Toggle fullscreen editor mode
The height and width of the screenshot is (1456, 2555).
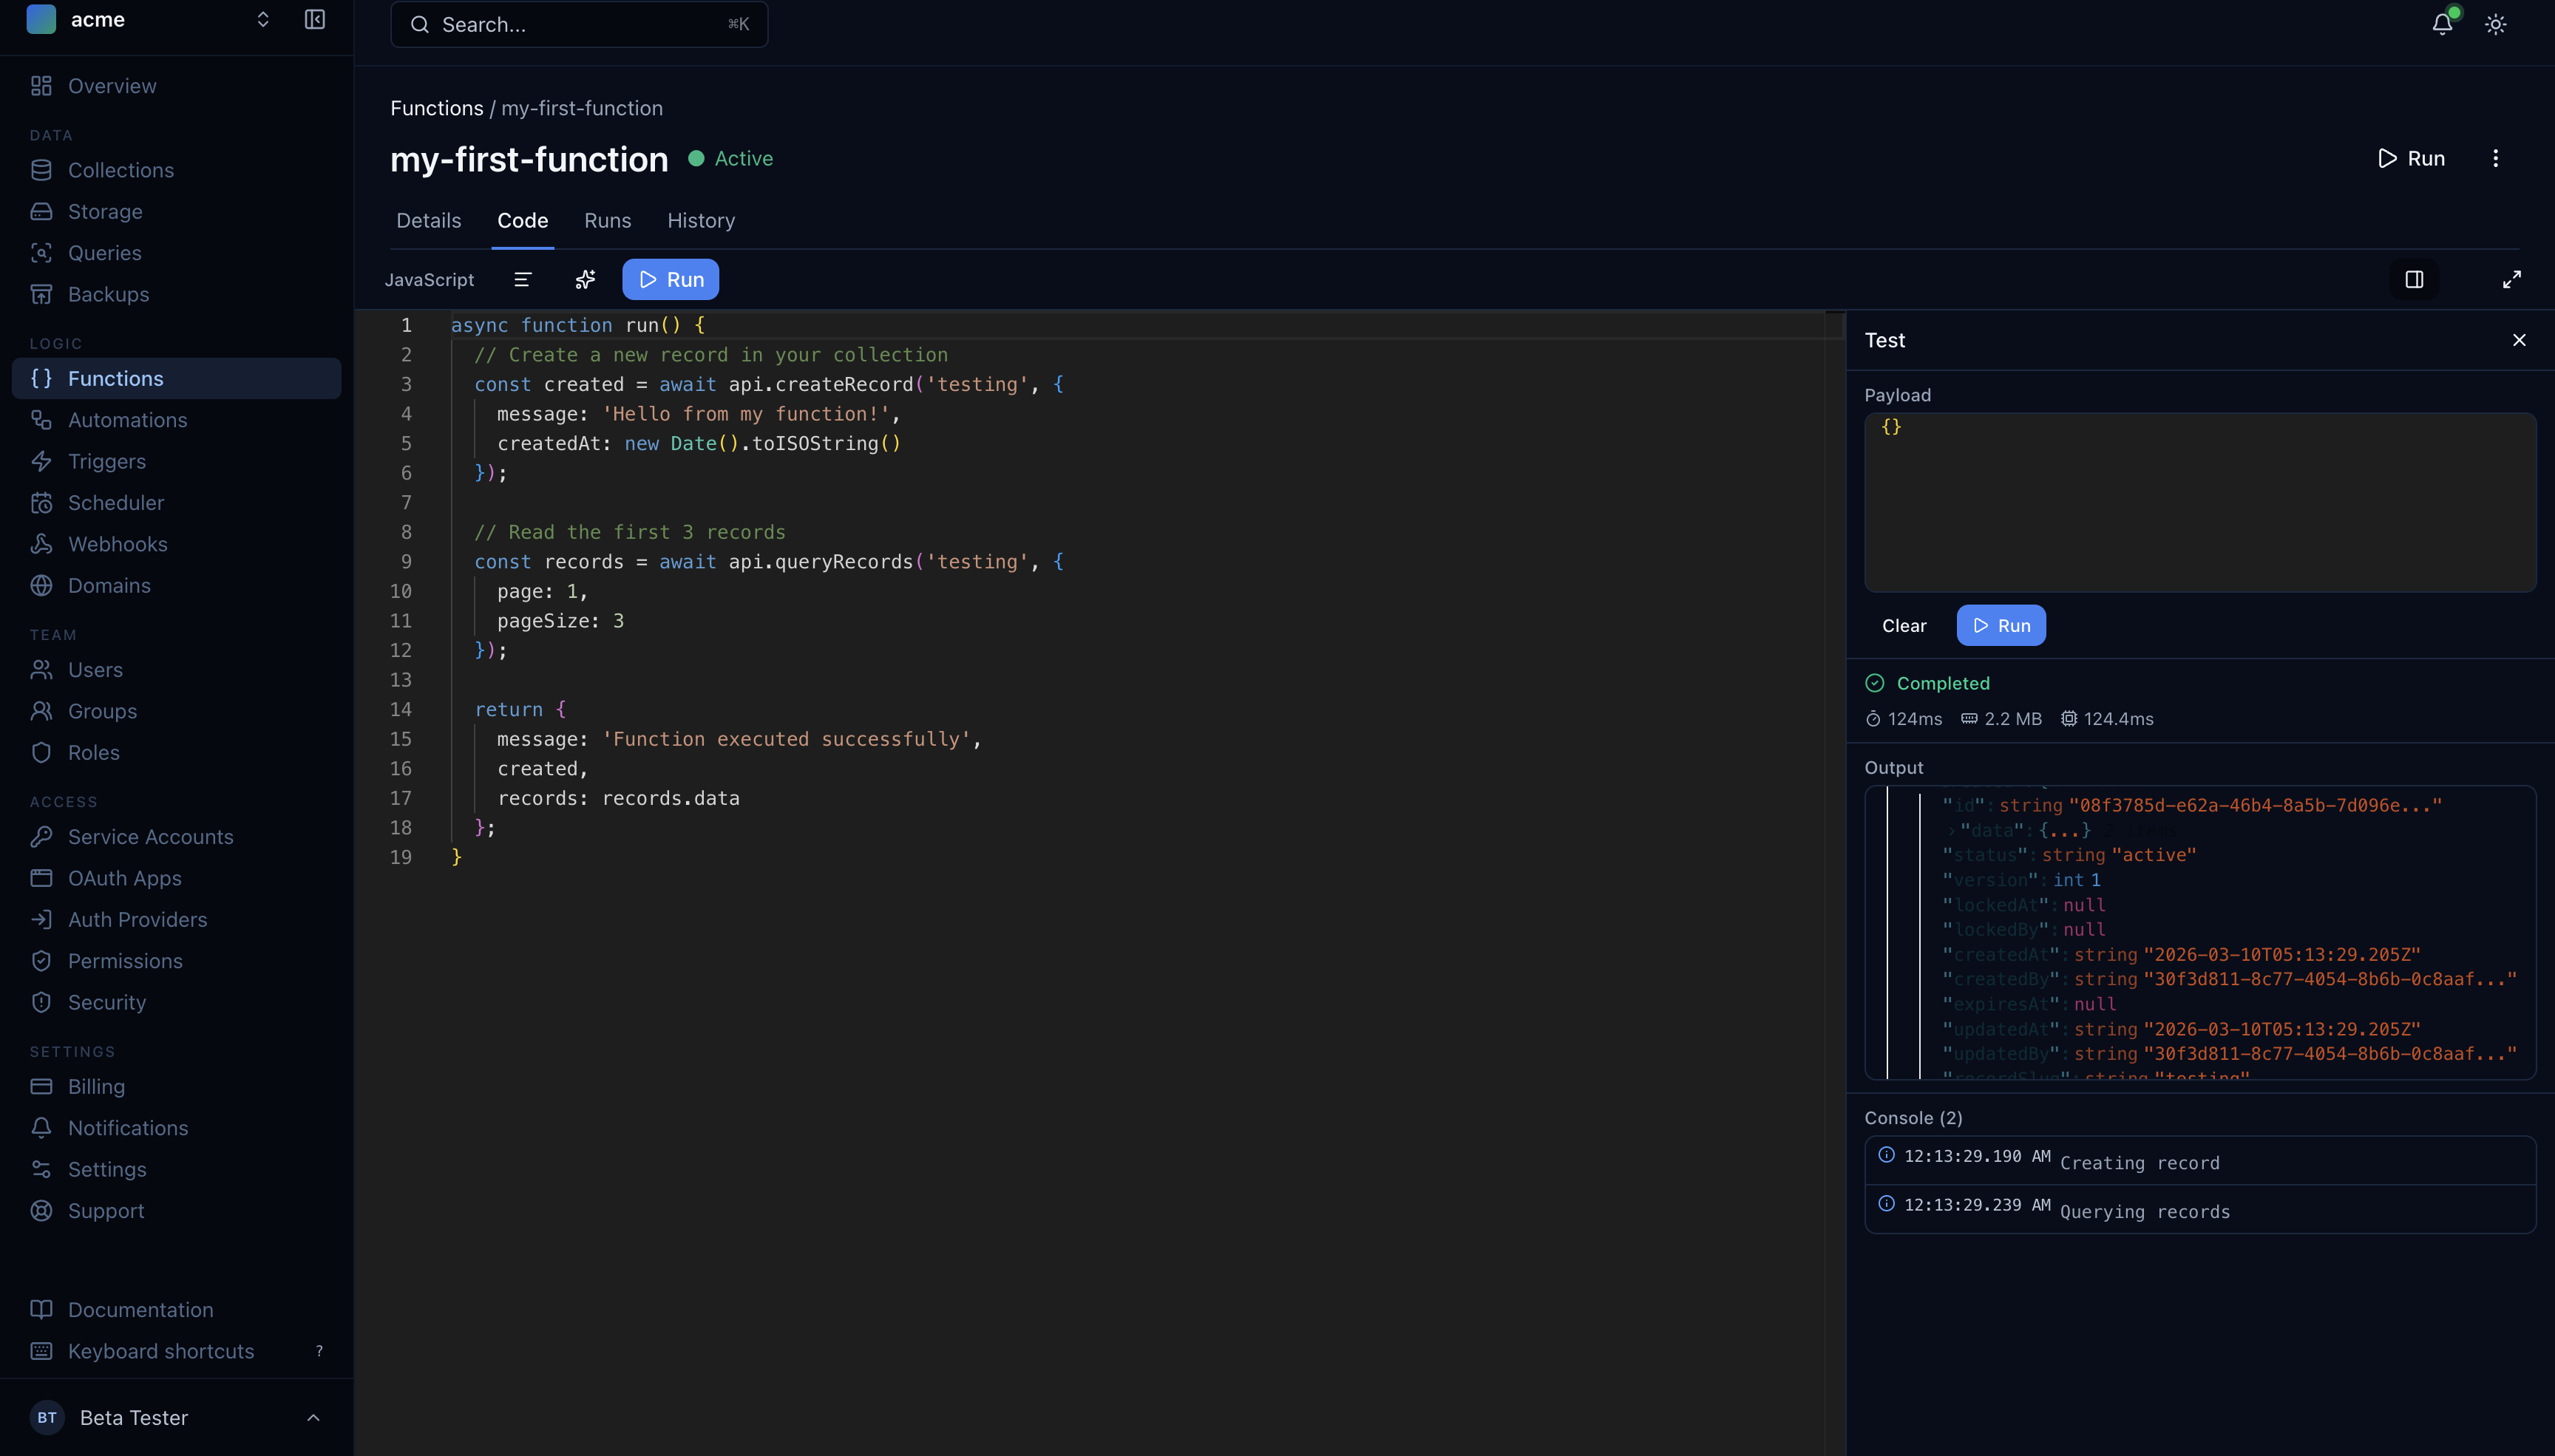click(x=2512, y=280)
